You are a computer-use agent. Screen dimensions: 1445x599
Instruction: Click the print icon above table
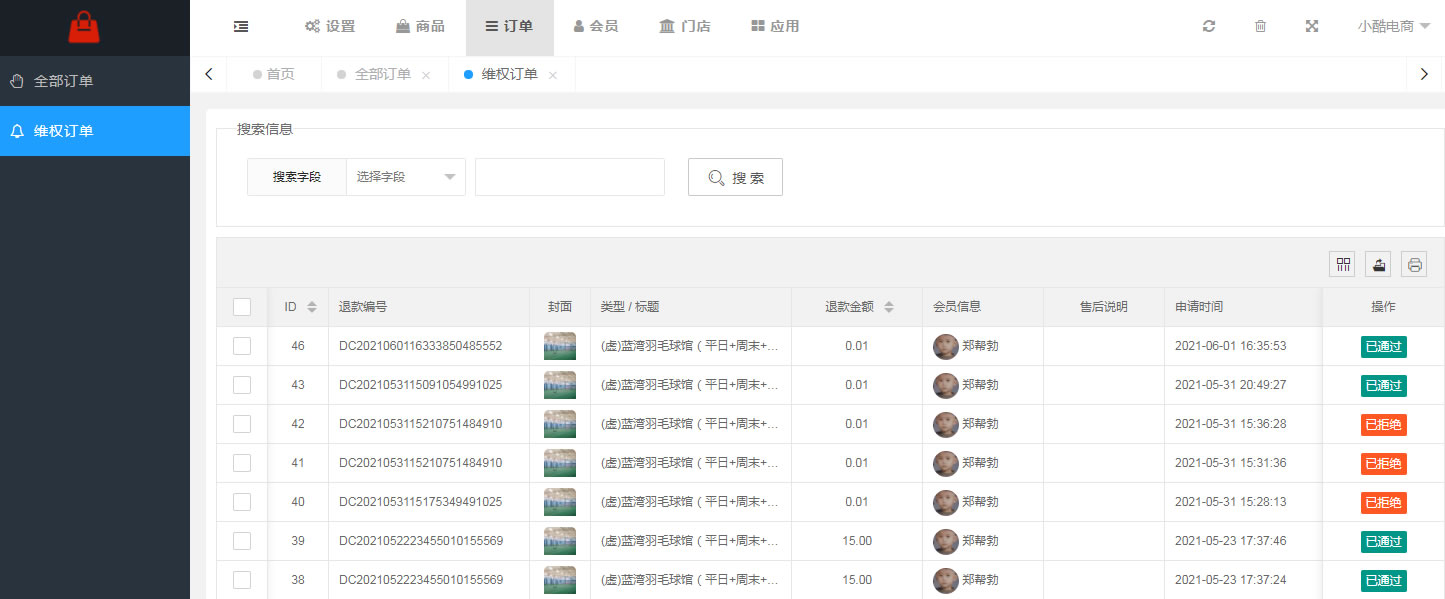(1414, 264)
